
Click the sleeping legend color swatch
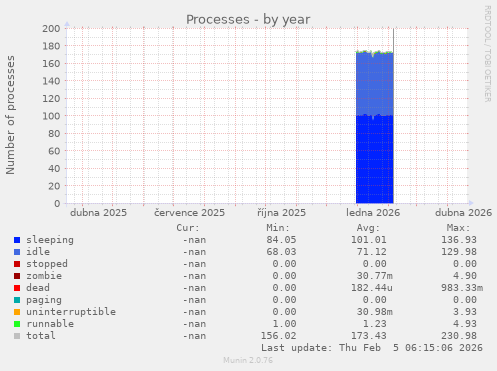point(17,240)
